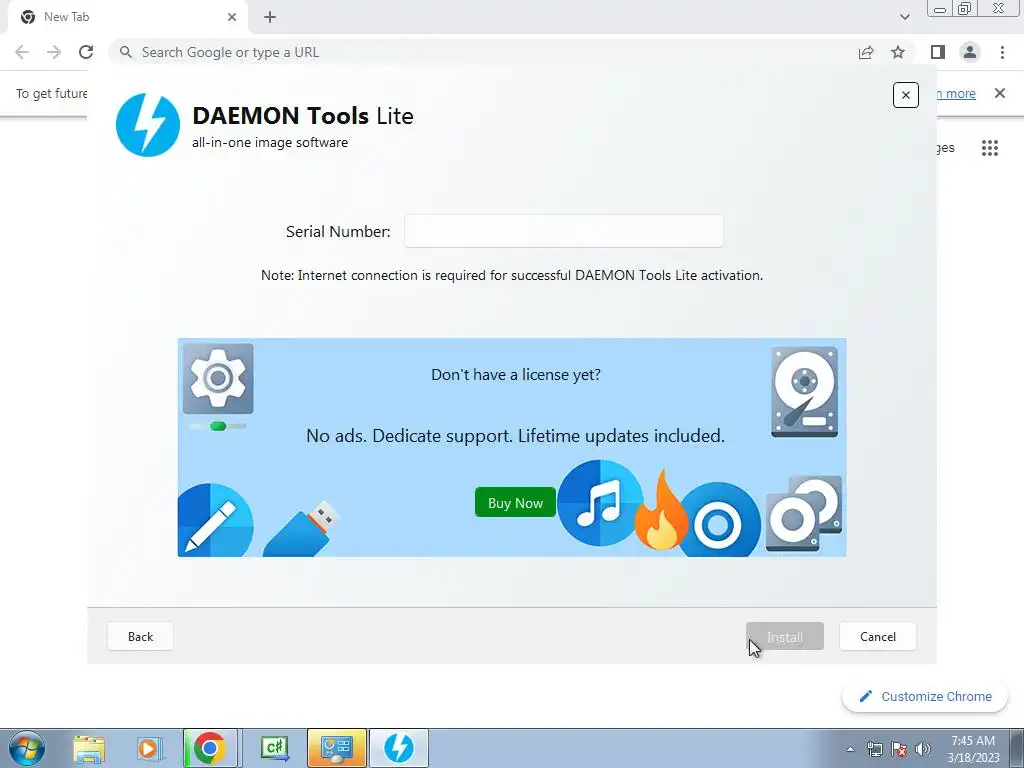Image resolution: width=1024 pixels, height=768 pixels.
Task: Open the Control Panel taskbar item
Action: click(x=337, y=748)
